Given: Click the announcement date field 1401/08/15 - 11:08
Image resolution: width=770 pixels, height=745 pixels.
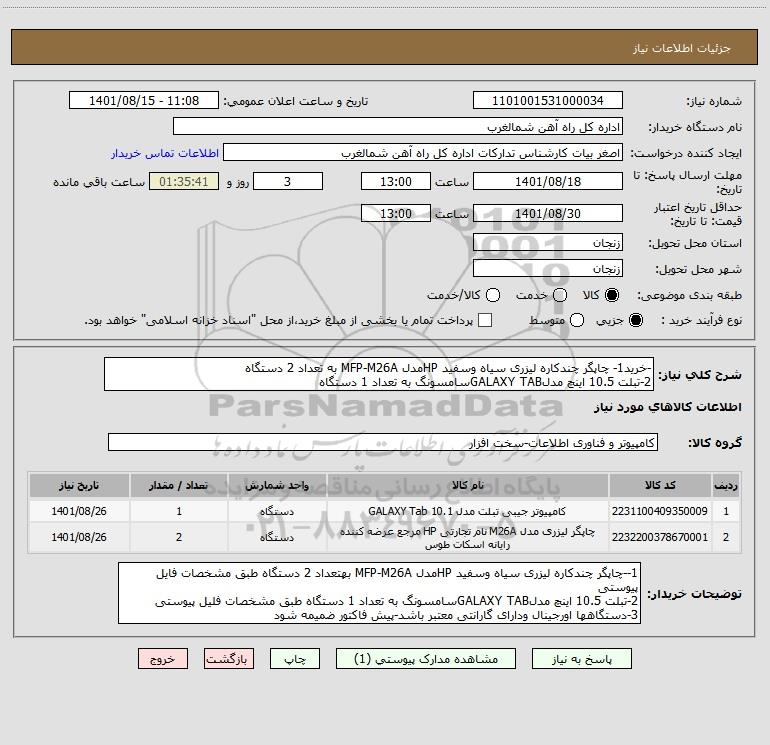Looking at the screenshot, I should (144, 100).
